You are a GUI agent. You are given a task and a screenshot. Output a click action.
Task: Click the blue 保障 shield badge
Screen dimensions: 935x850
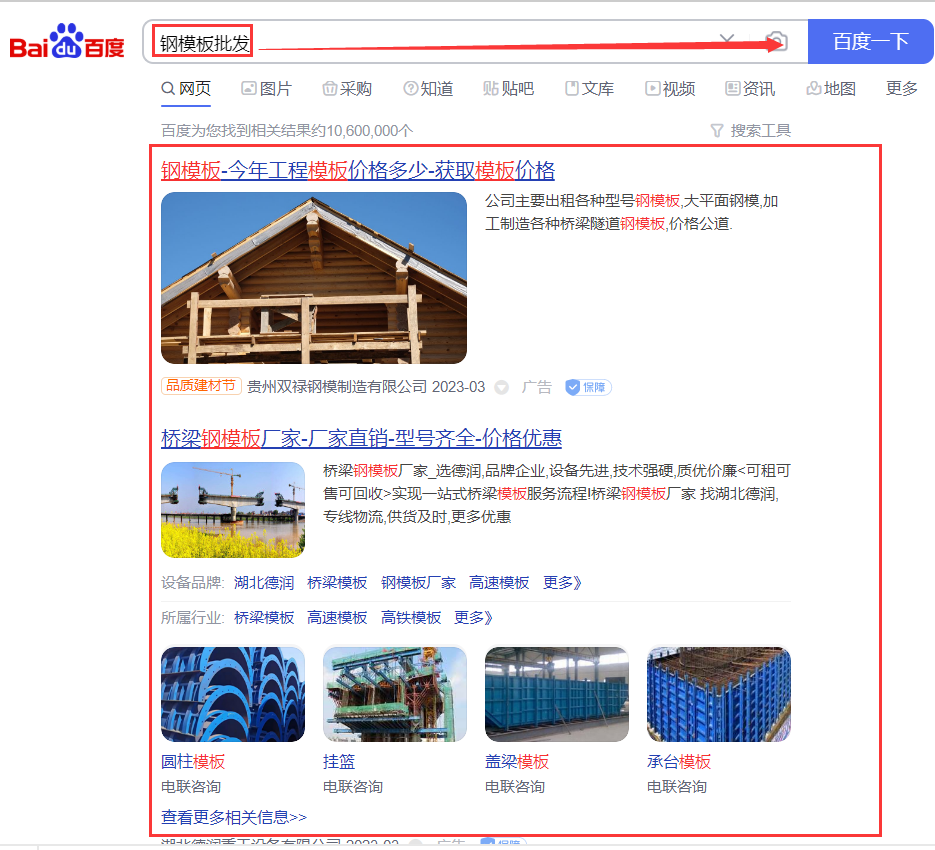588,387
